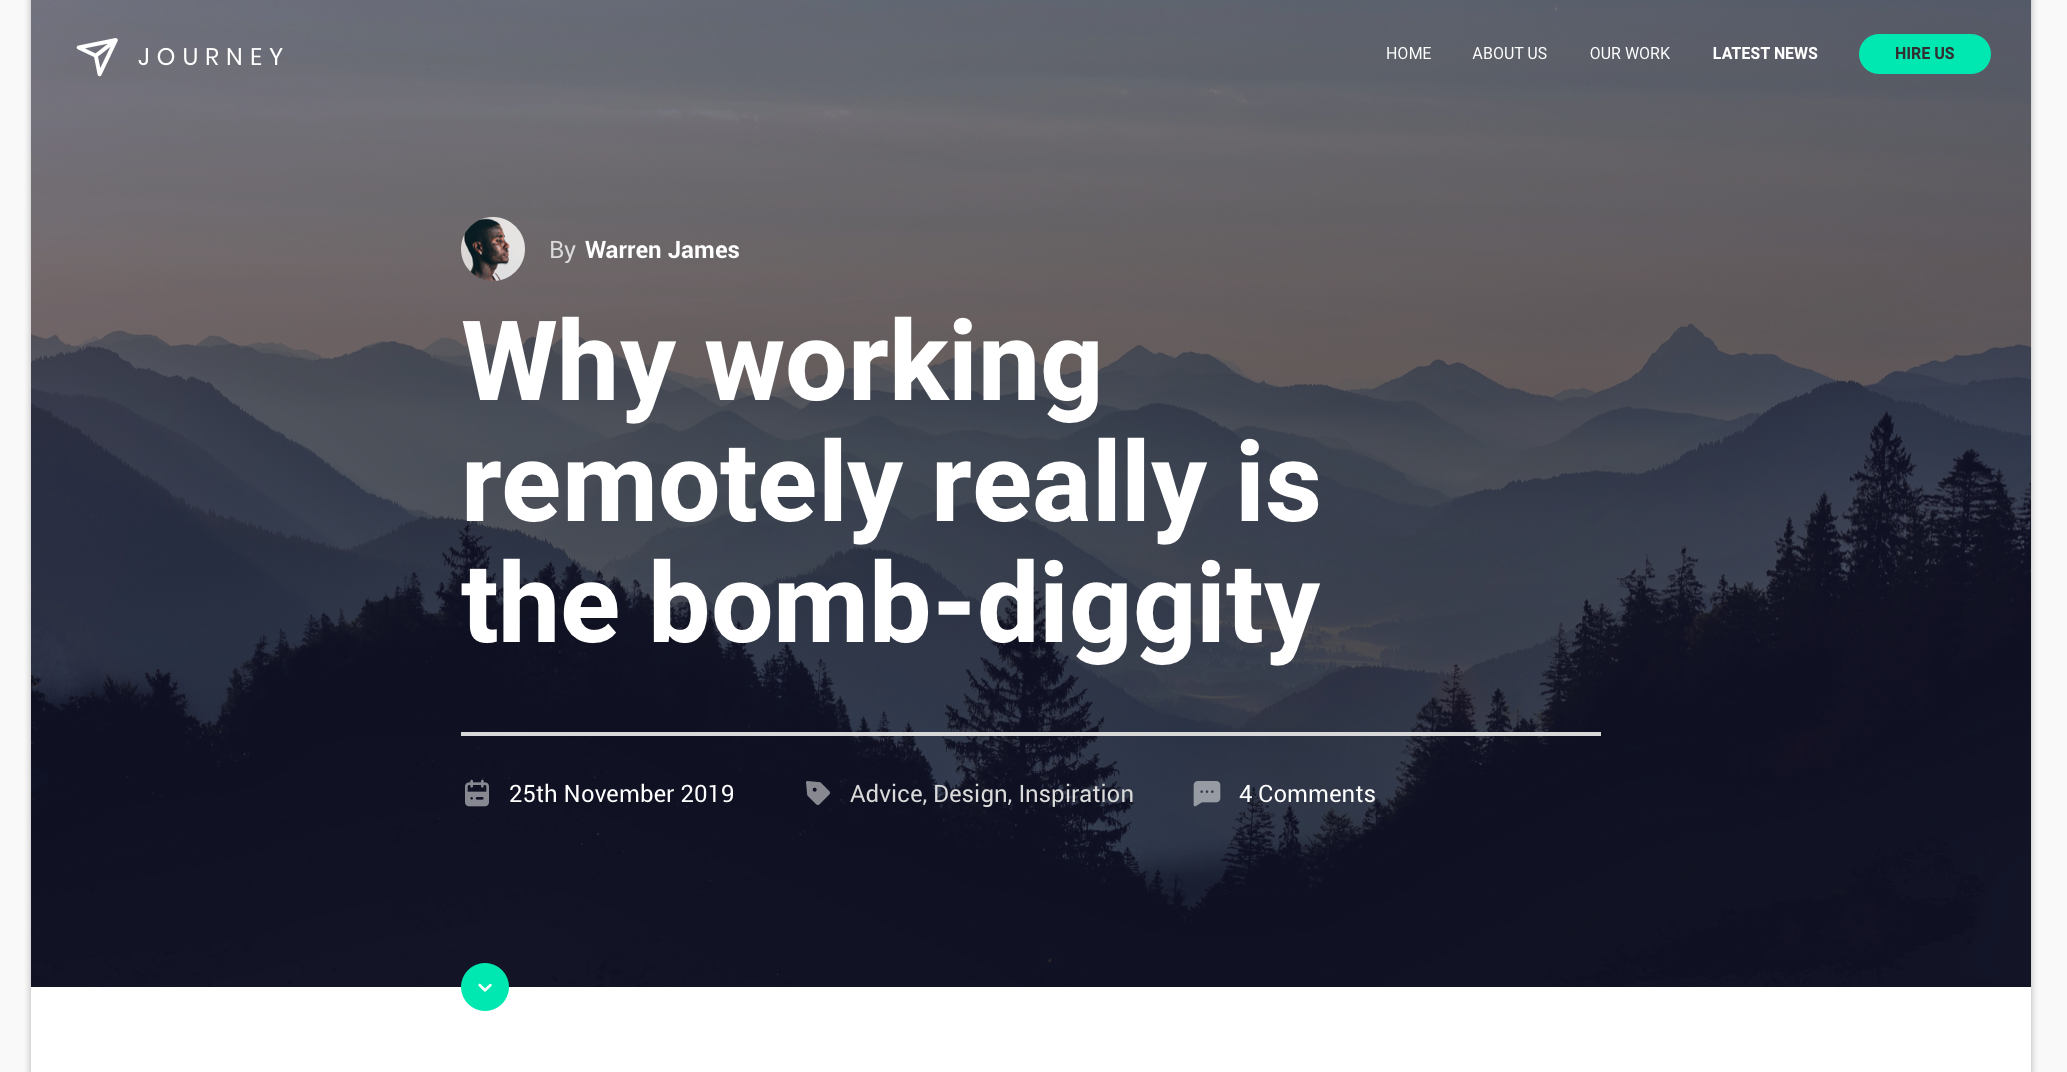Image resolution: width=2067 pixels, height=1072 pixels.
Task: Open author Warren James link
Action: pos(662,250)
